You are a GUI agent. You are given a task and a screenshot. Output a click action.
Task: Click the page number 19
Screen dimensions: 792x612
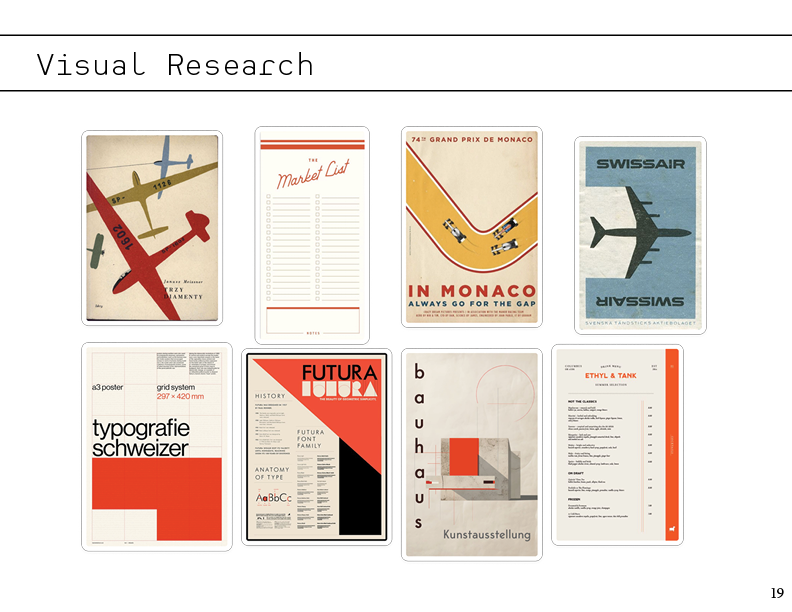click(777, 593)
